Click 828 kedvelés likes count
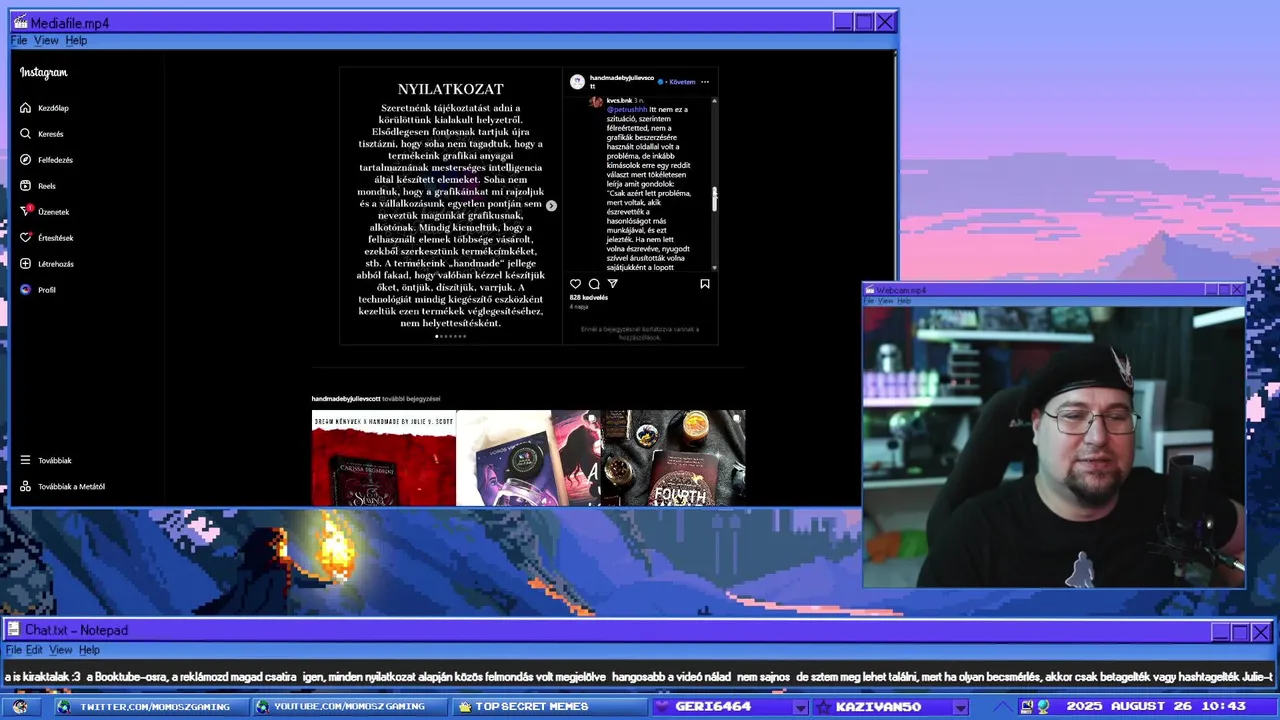The height and width of the screenshot is (720, 1280). [589, 297]
